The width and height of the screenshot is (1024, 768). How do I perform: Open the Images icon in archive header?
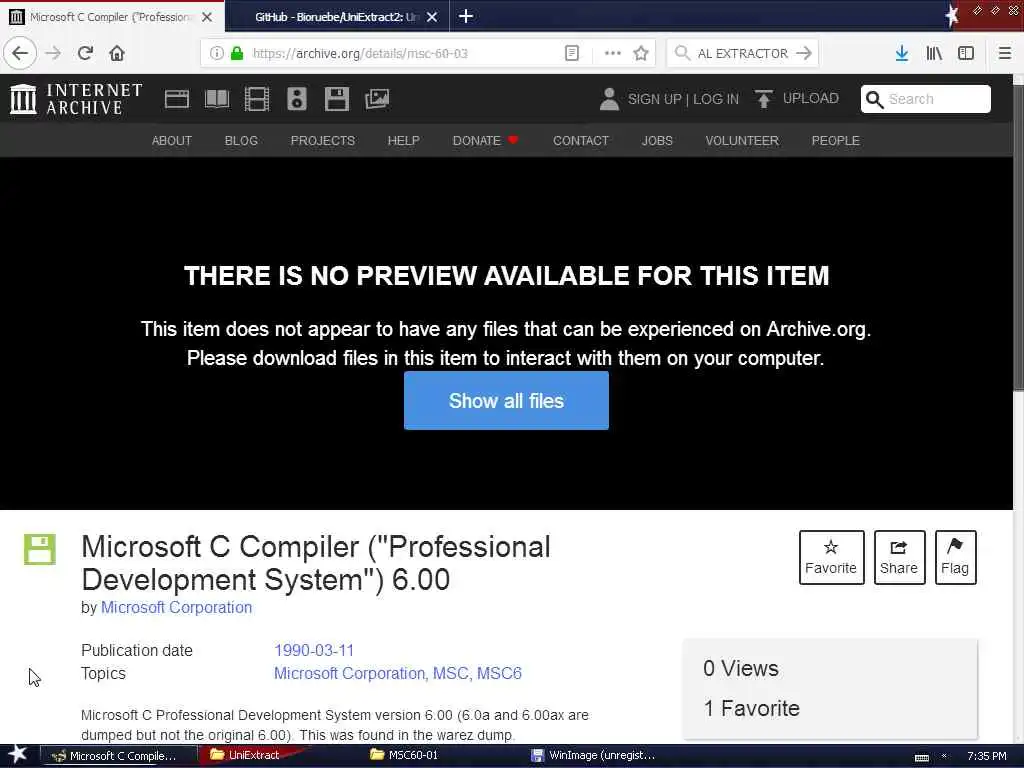coord(377,99)
